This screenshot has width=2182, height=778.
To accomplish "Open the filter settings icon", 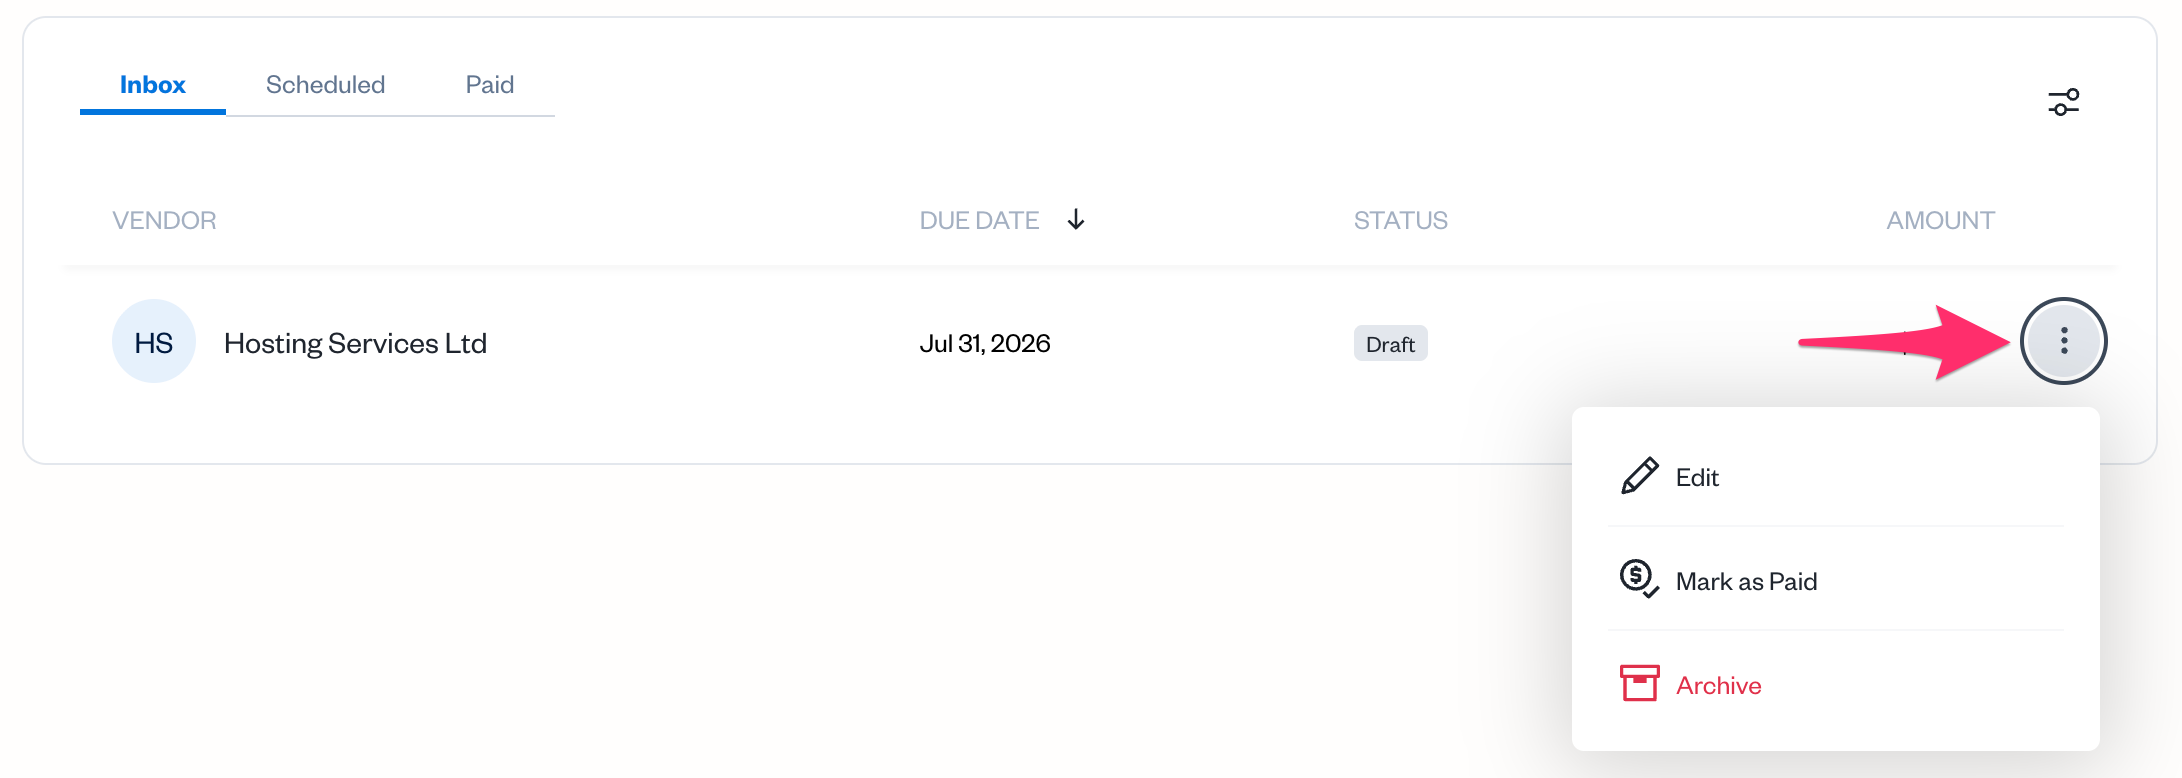I will [2063, 102].
